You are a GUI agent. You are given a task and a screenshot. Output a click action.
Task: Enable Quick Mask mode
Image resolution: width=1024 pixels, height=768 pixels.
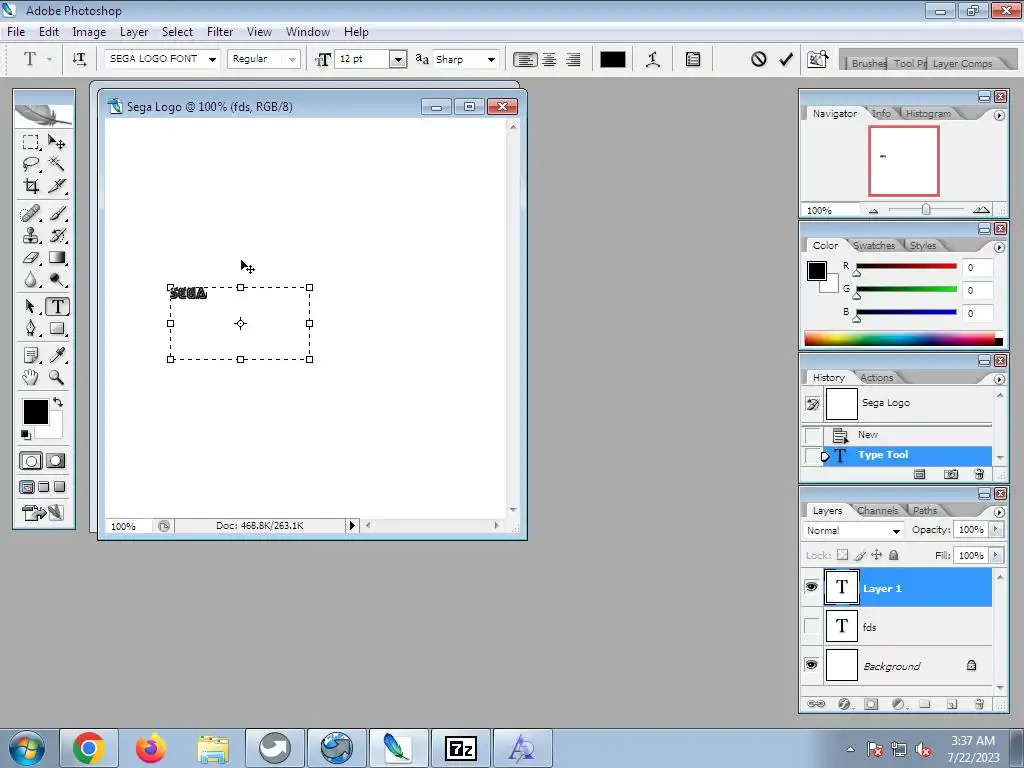click(x=56, y=461)
